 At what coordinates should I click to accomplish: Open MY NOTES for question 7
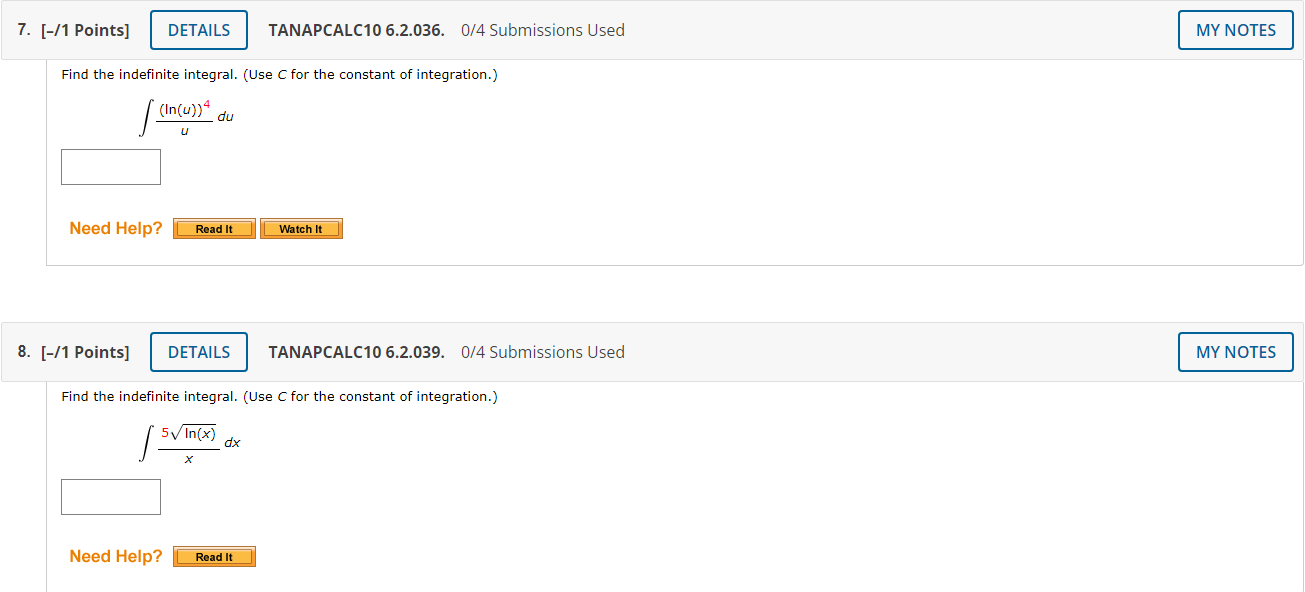tap(1235, 30)
